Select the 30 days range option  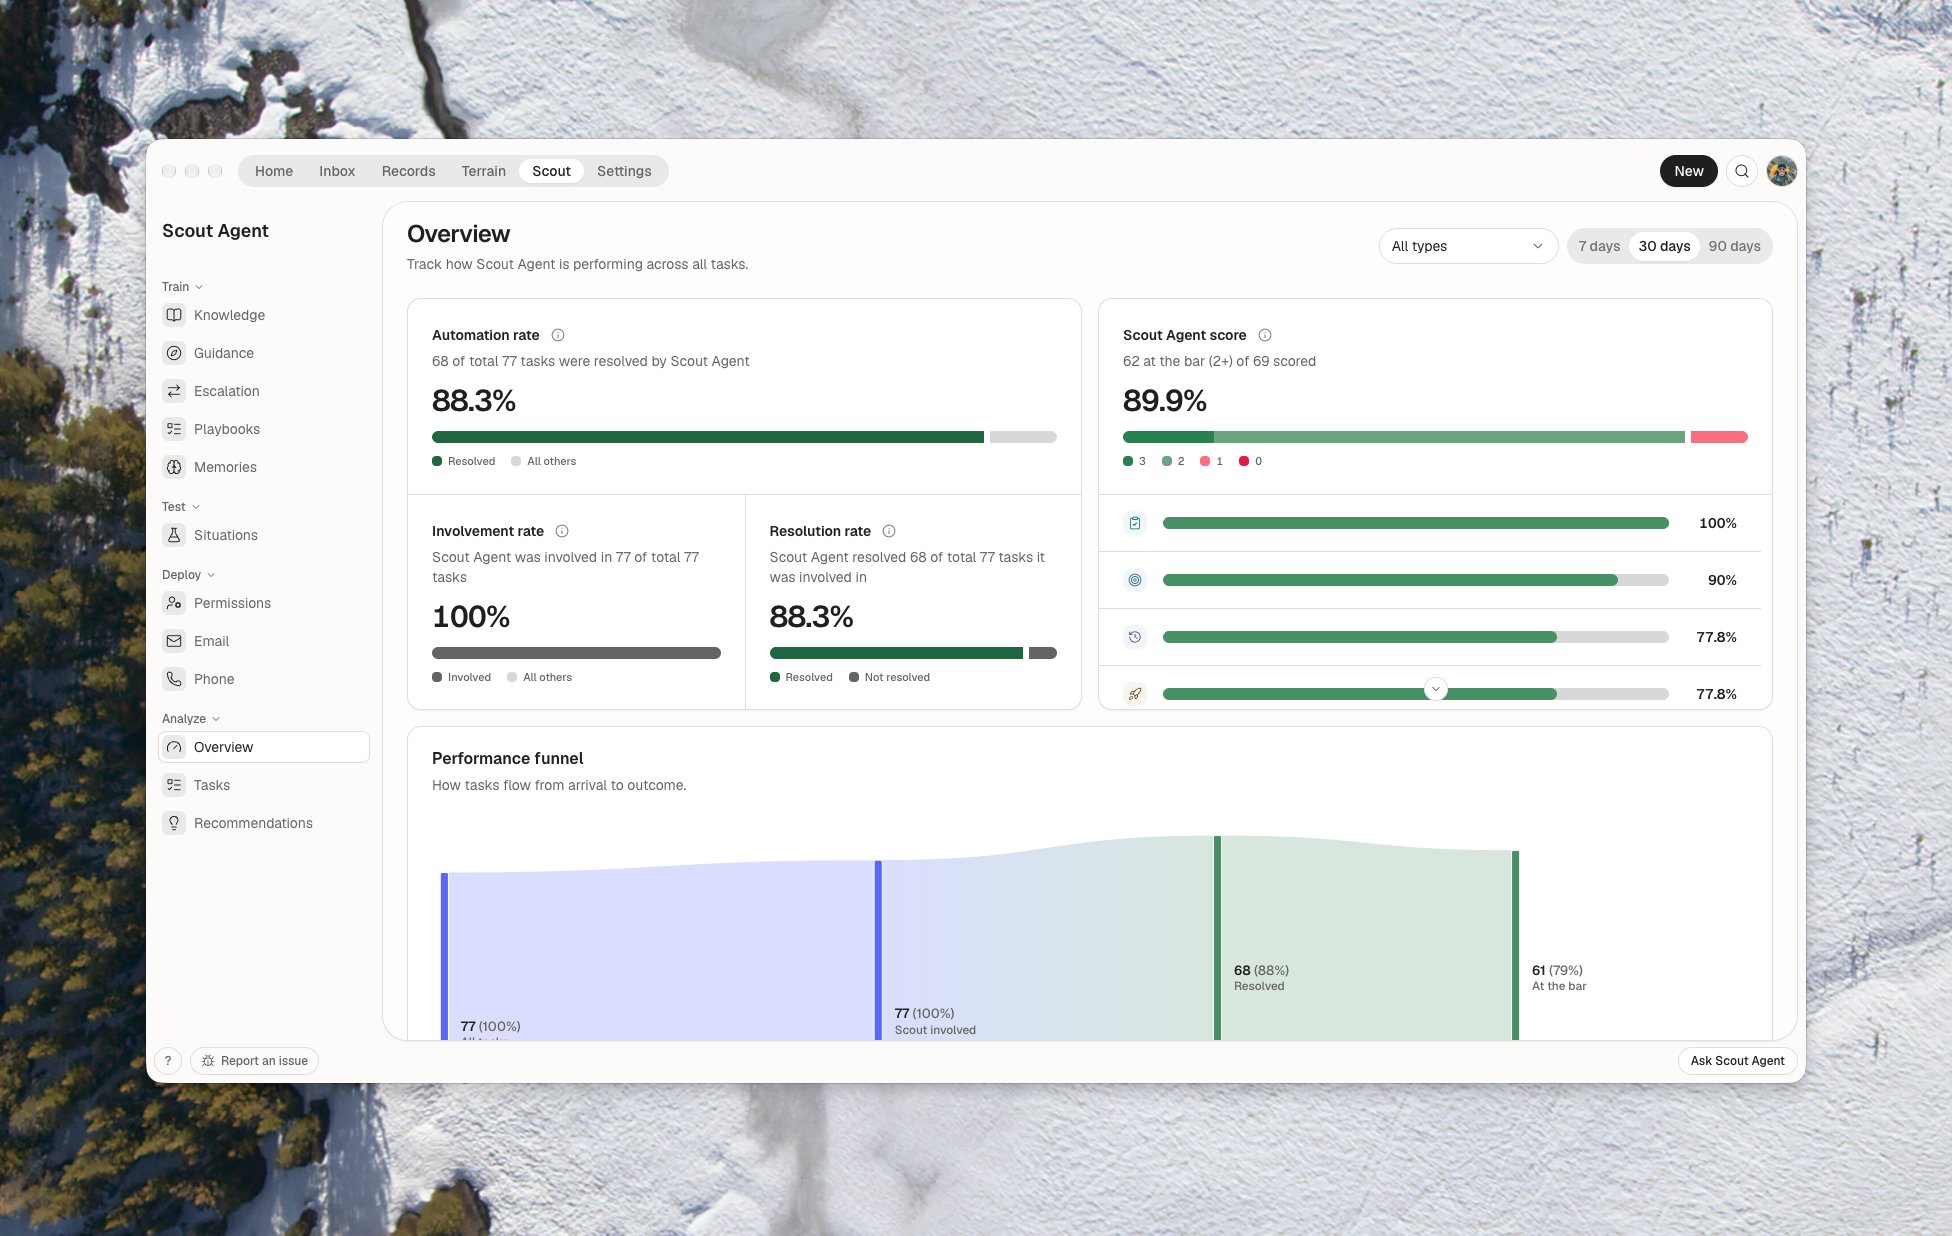pos(1664,246)
